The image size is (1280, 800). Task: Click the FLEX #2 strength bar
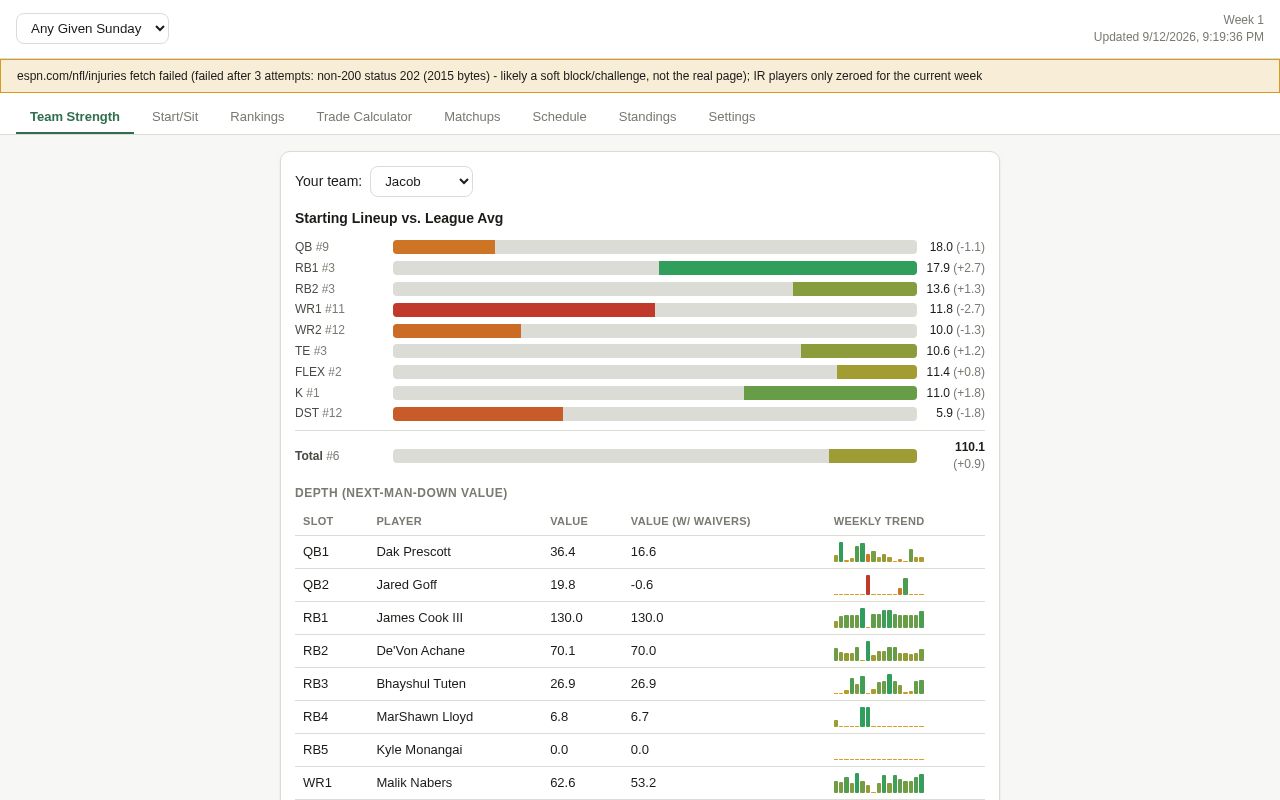click(x=655, y=372)
